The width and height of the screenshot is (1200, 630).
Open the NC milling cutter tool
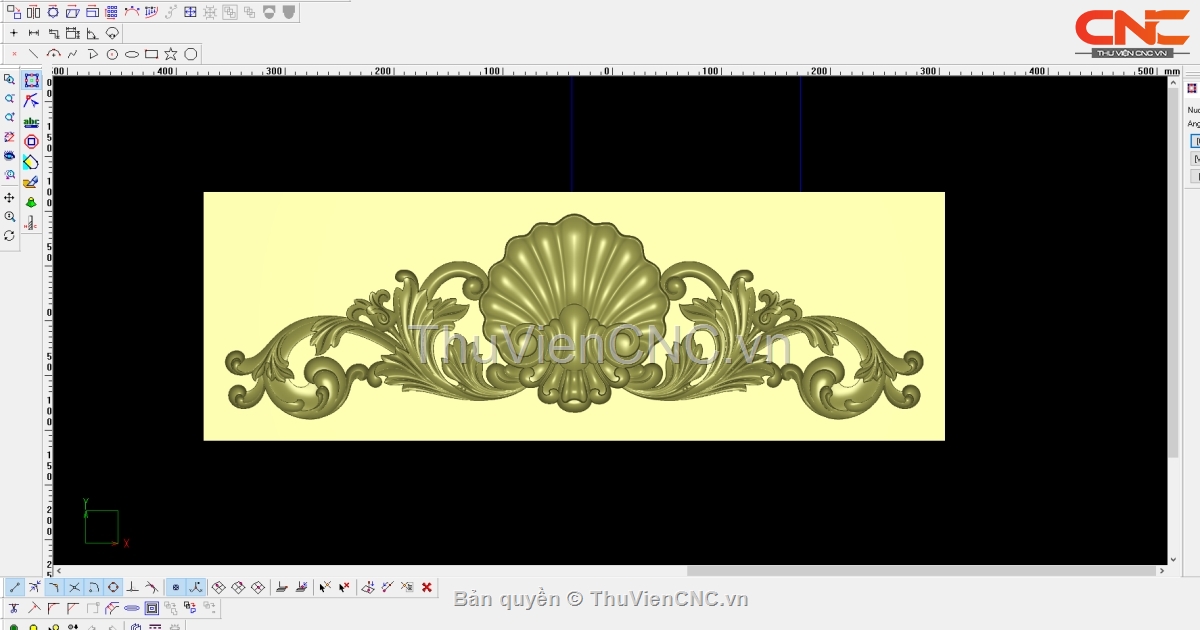31,224
